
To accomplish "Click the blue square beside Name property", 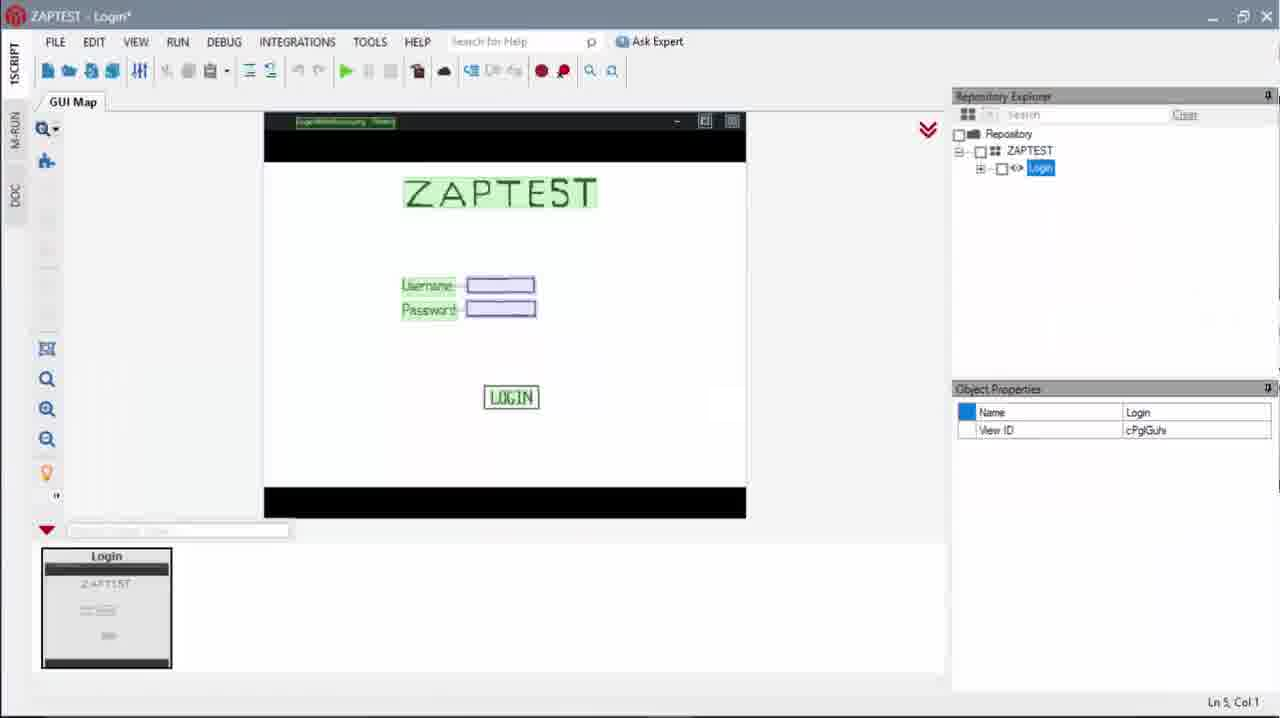I will coord(966,412).
